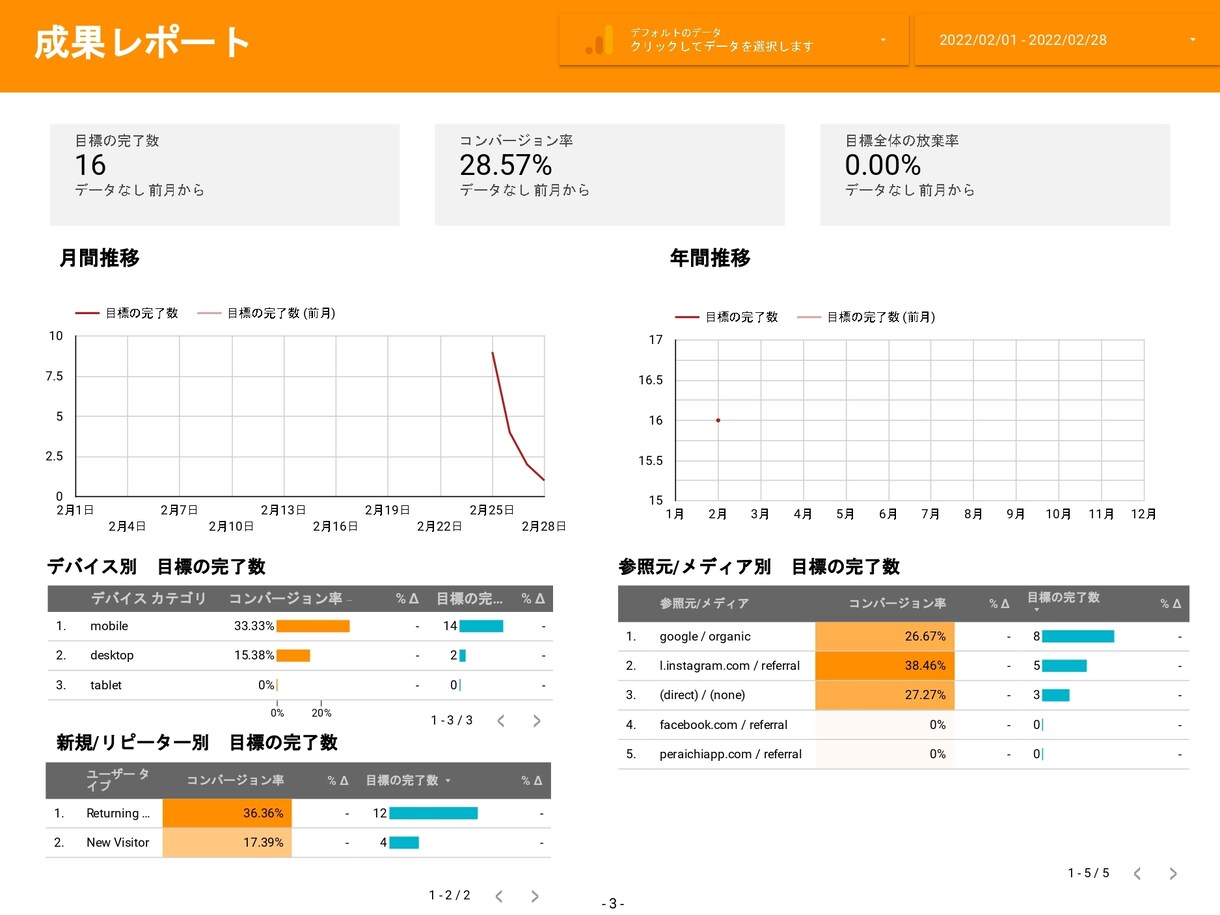Click the デバイス カテゴリ column header
The image size is (1220, 915).
148,599
